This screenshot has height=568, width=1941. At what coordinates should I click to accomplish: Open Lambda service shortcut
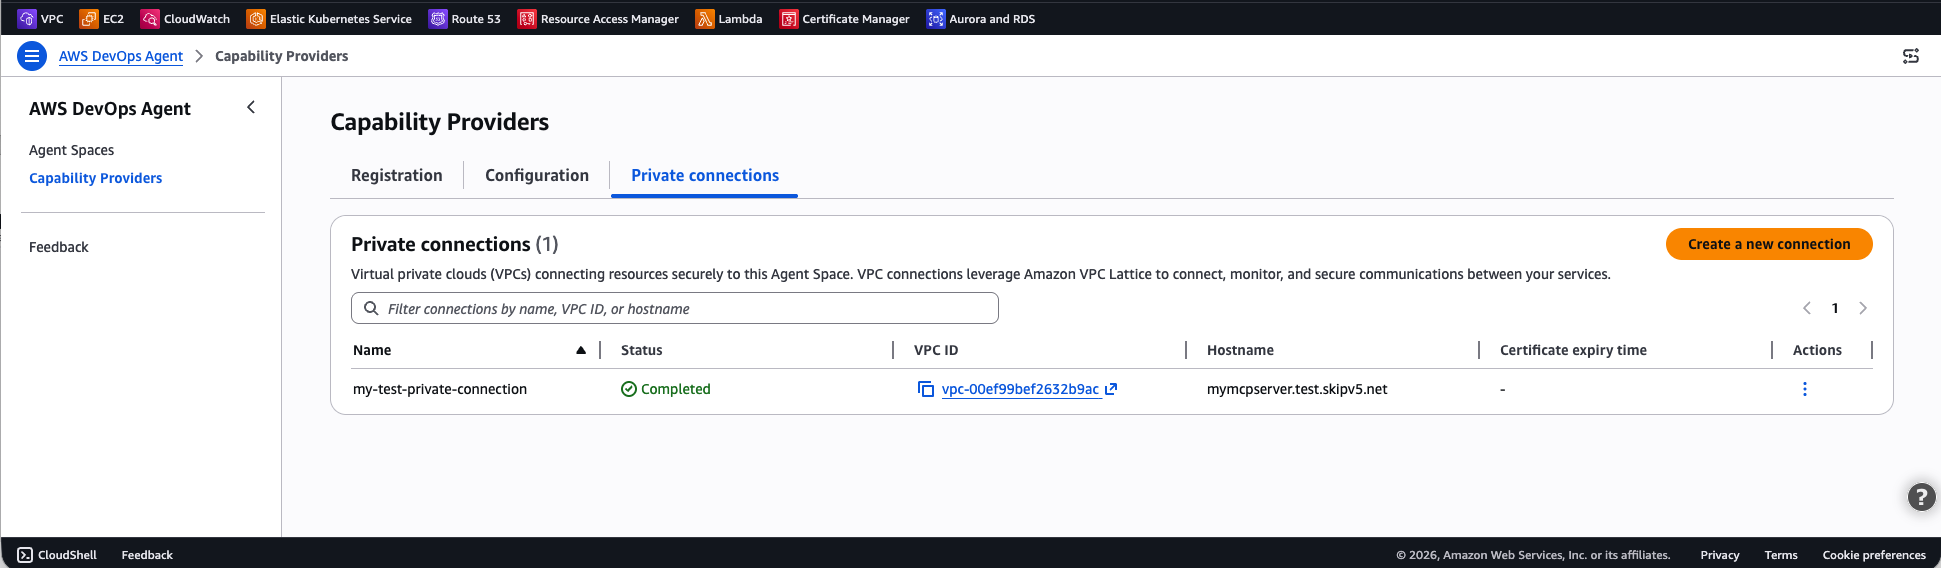coord(729,19)
